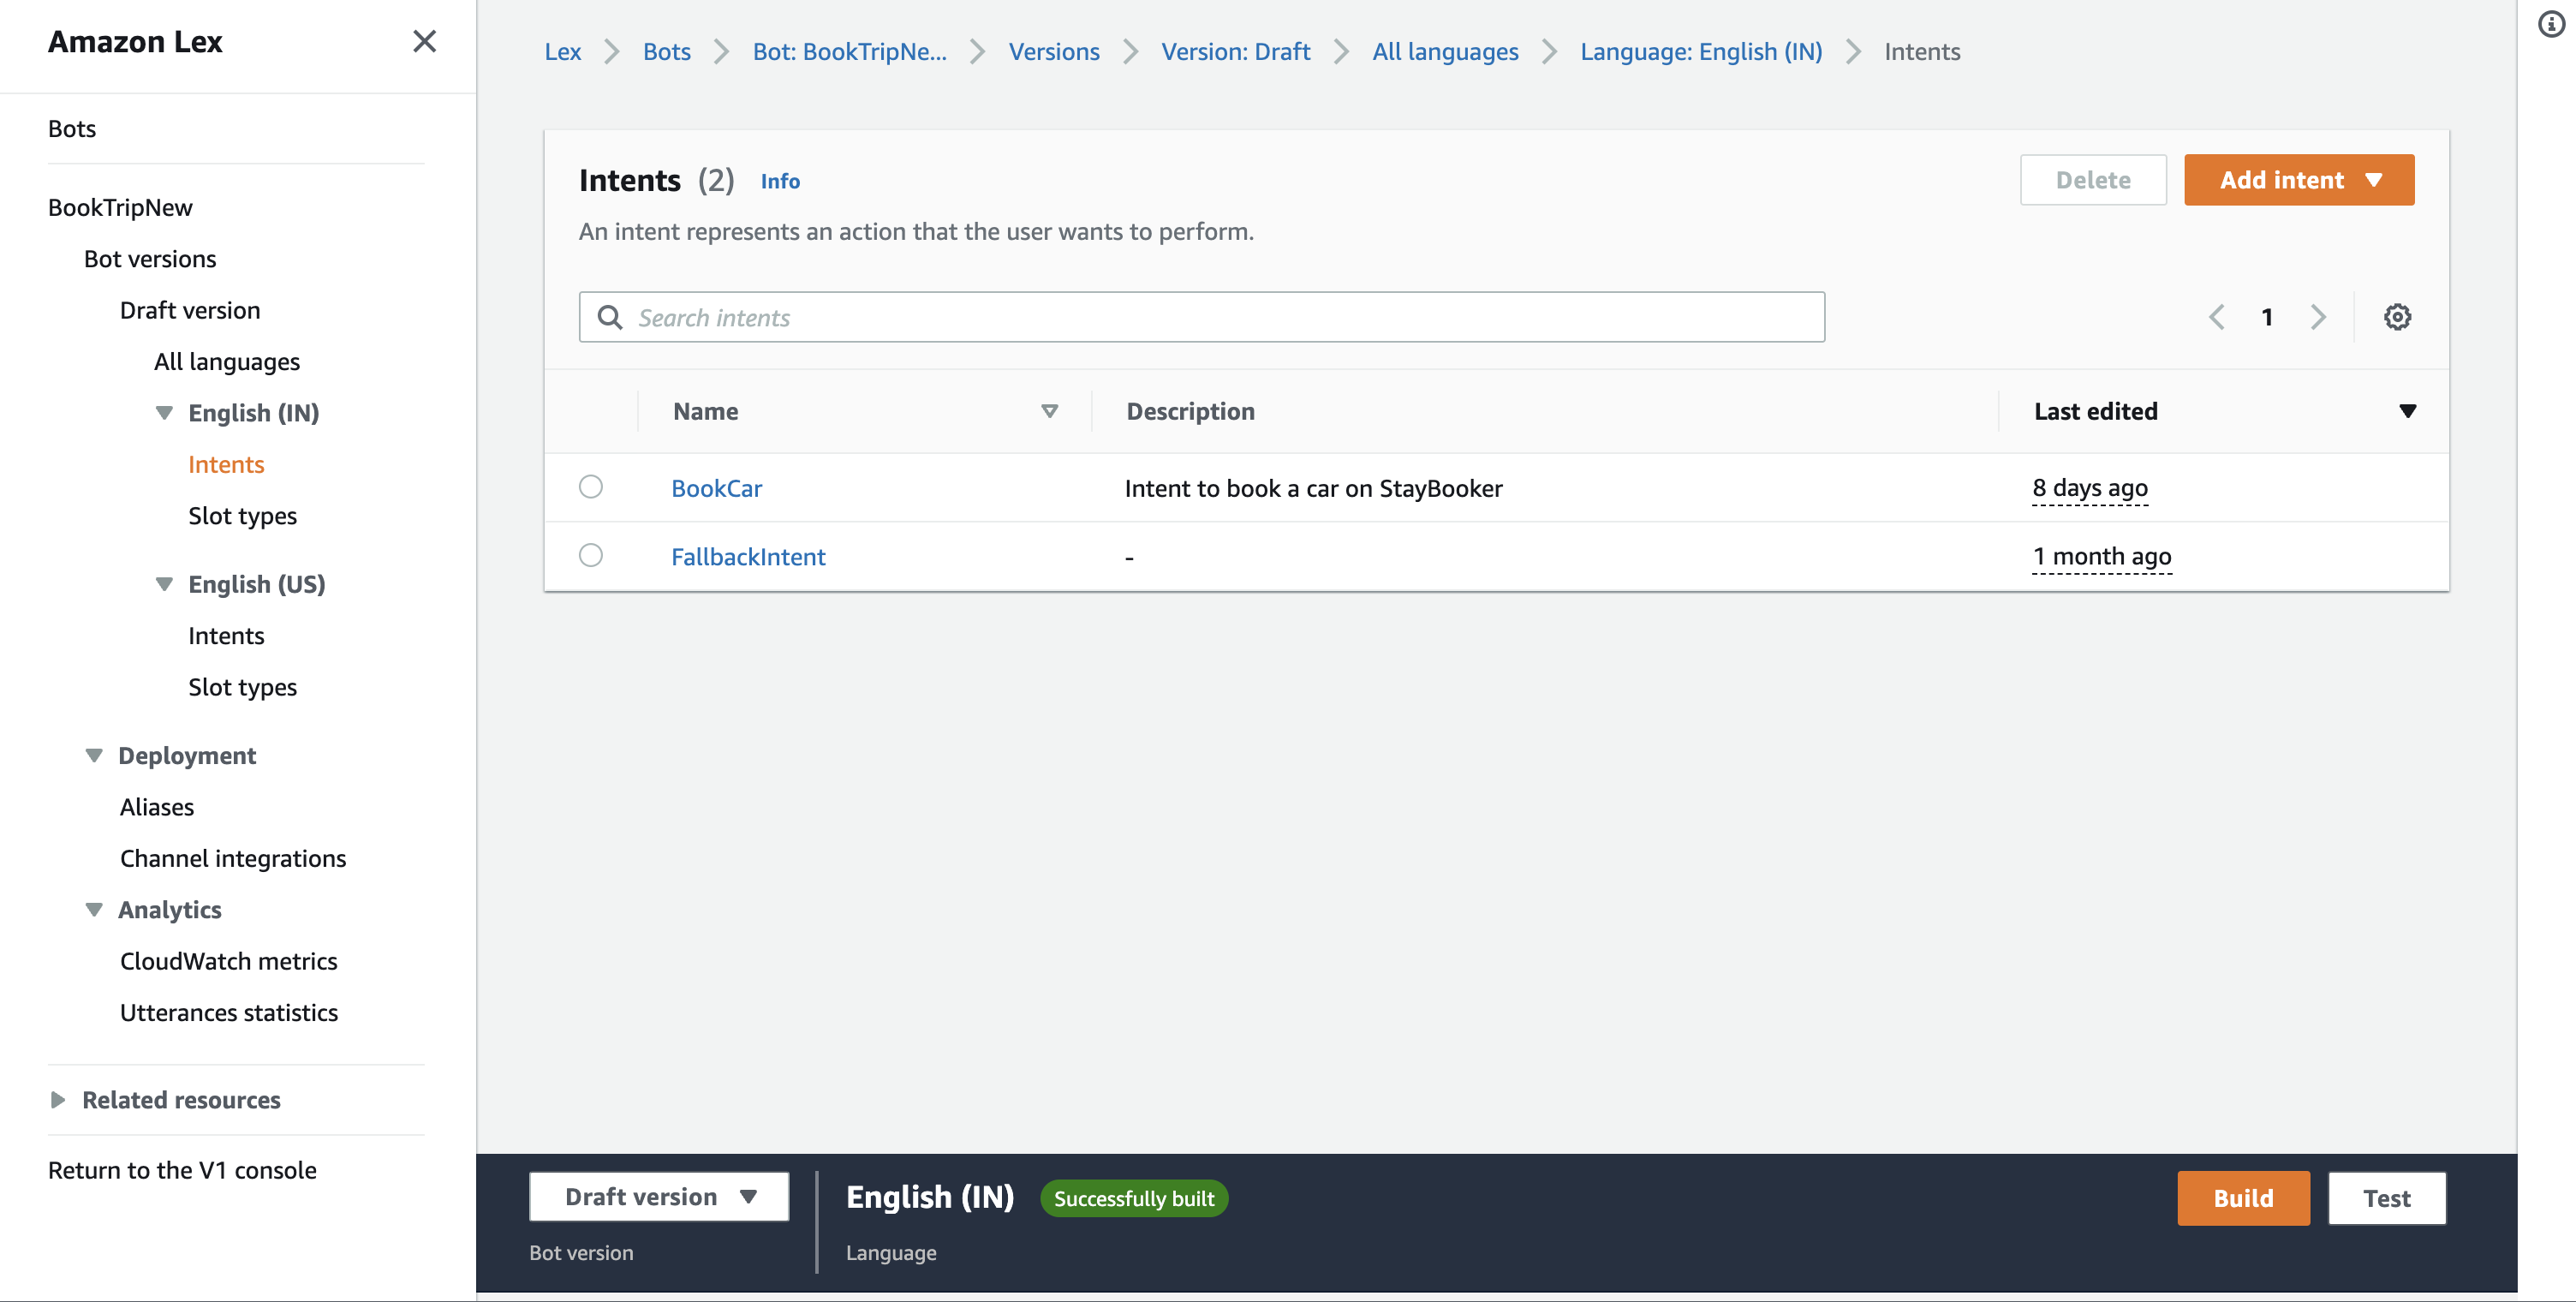Click the '8 days ago' timestamp
The width and height of the screenshot is (2576, 1302).
click(2089, 488)
